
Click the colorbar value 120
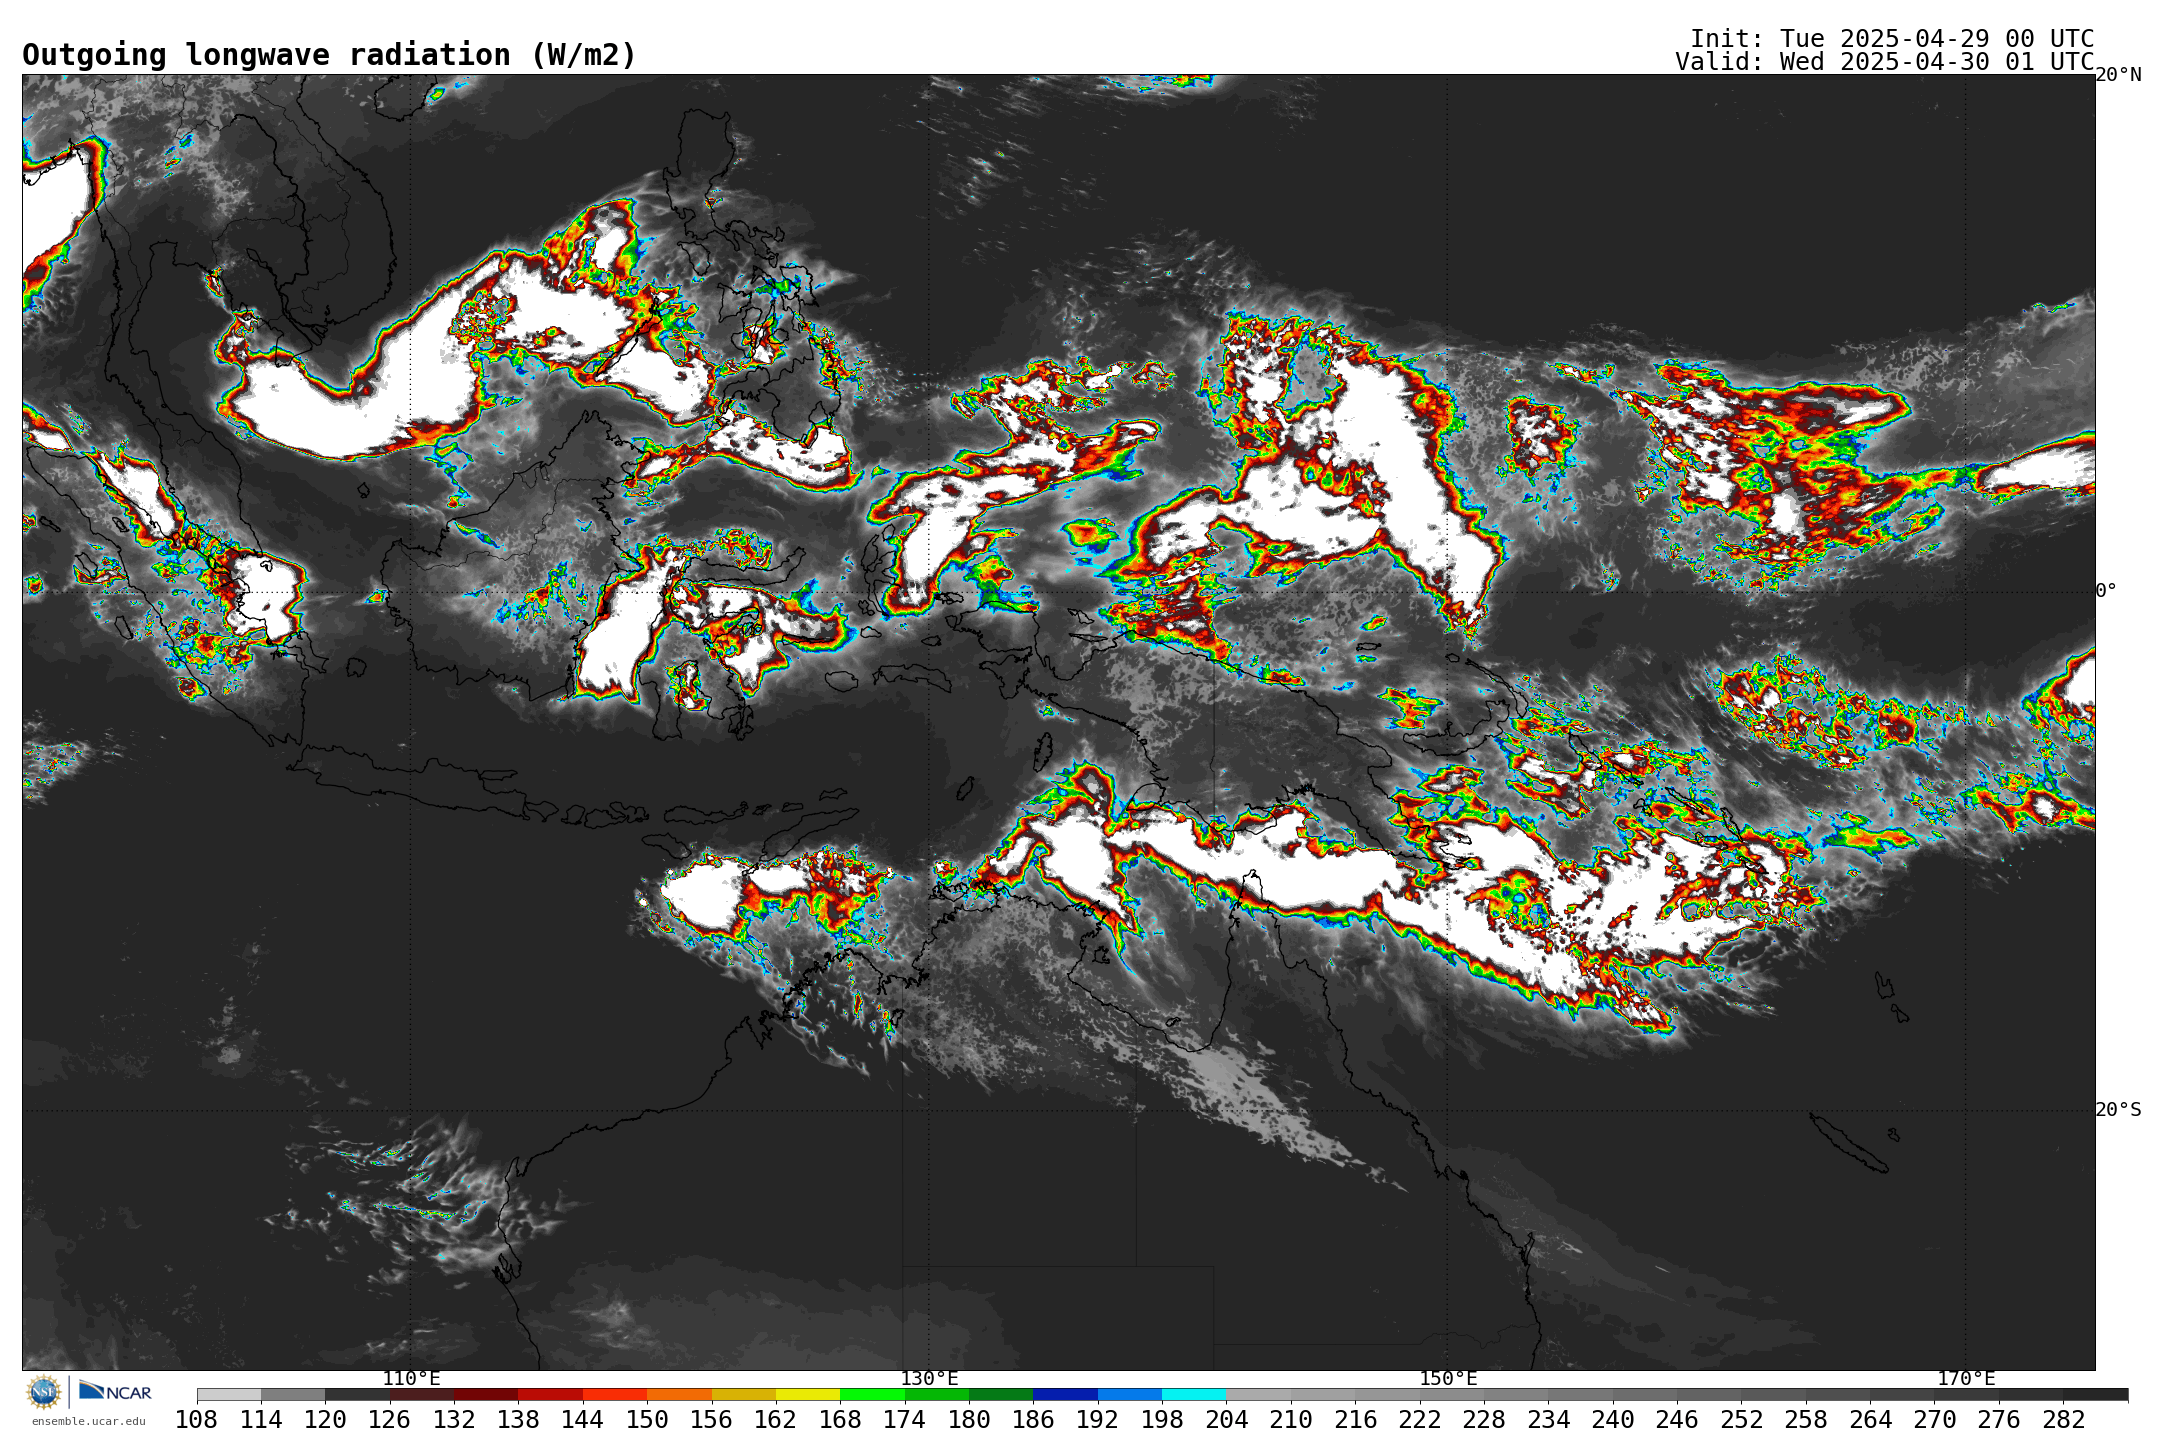[325, 1419]
